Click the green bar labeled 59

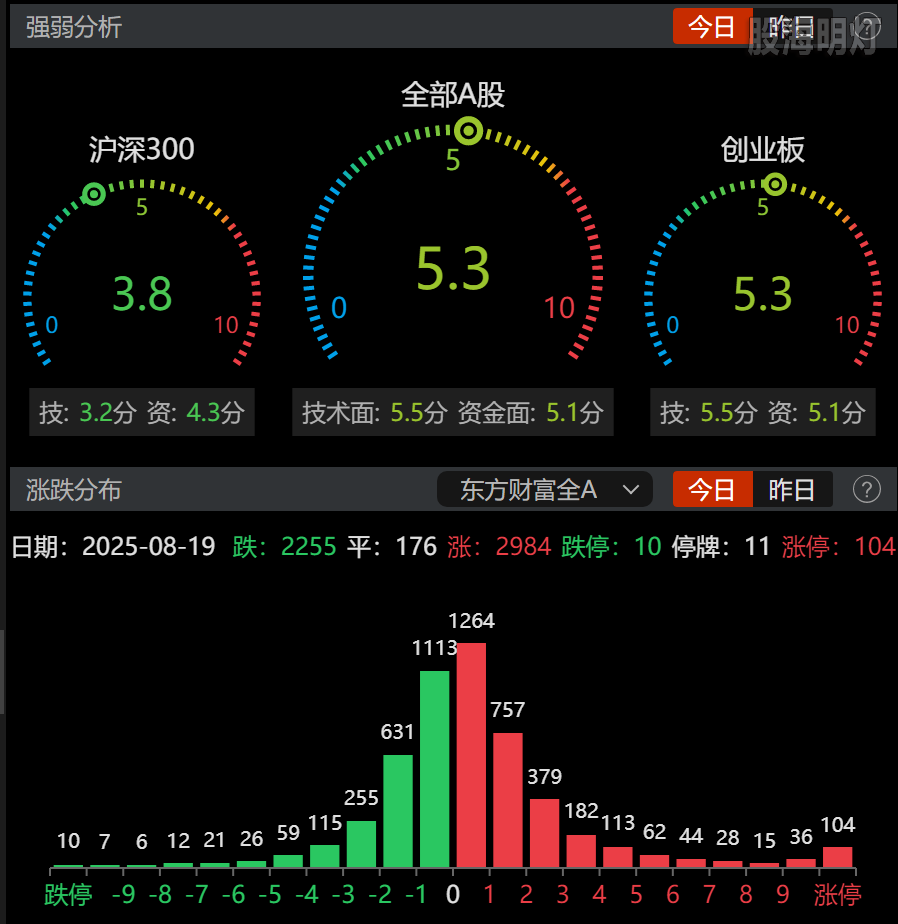(x=288, y=861)
